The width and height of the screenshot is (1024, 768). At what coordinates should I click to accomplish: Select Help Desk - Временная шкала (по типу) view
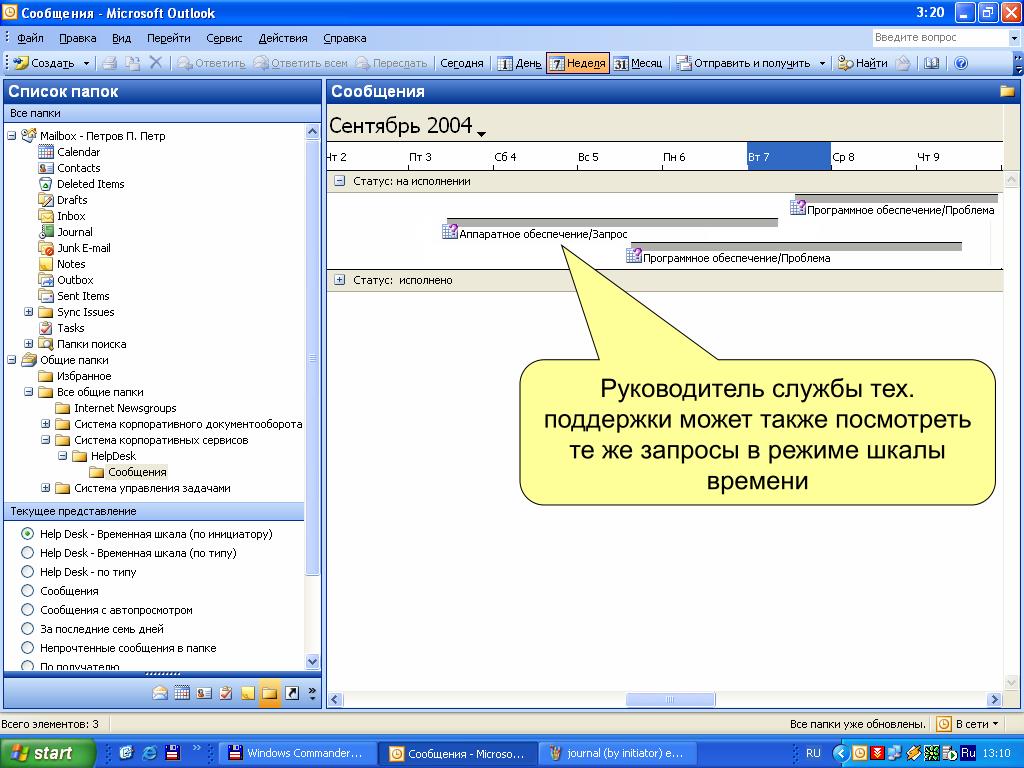point(27,552)
